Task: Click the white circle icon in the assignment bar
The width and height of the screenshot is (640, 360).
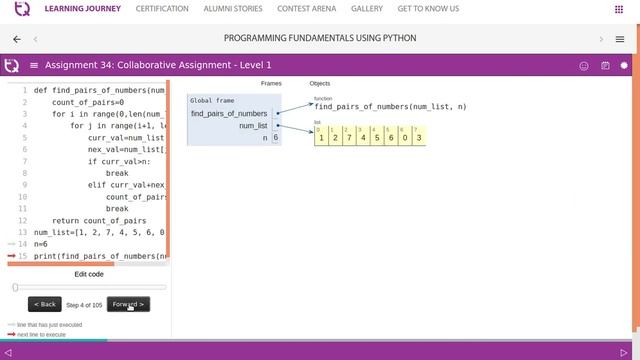Action: tap(624, 65)
